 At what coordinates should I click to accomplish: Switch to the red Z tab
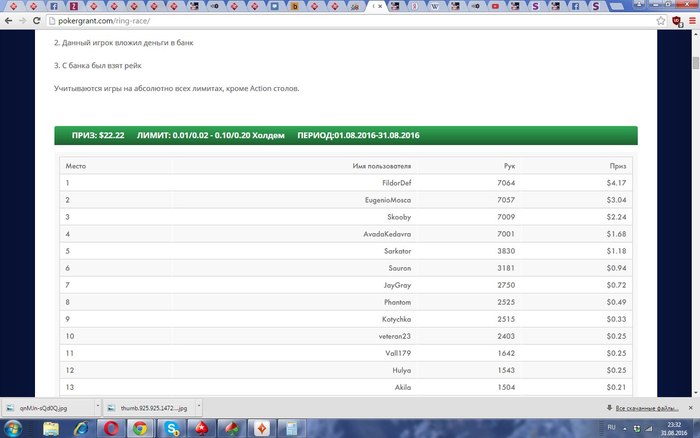click(x=74, y=6)
